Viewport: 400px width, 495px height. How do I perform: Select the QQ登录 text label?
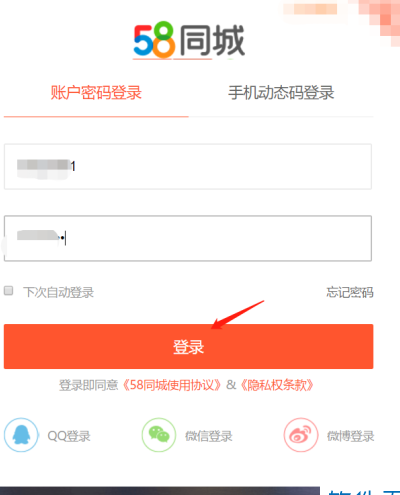(69, 436)
